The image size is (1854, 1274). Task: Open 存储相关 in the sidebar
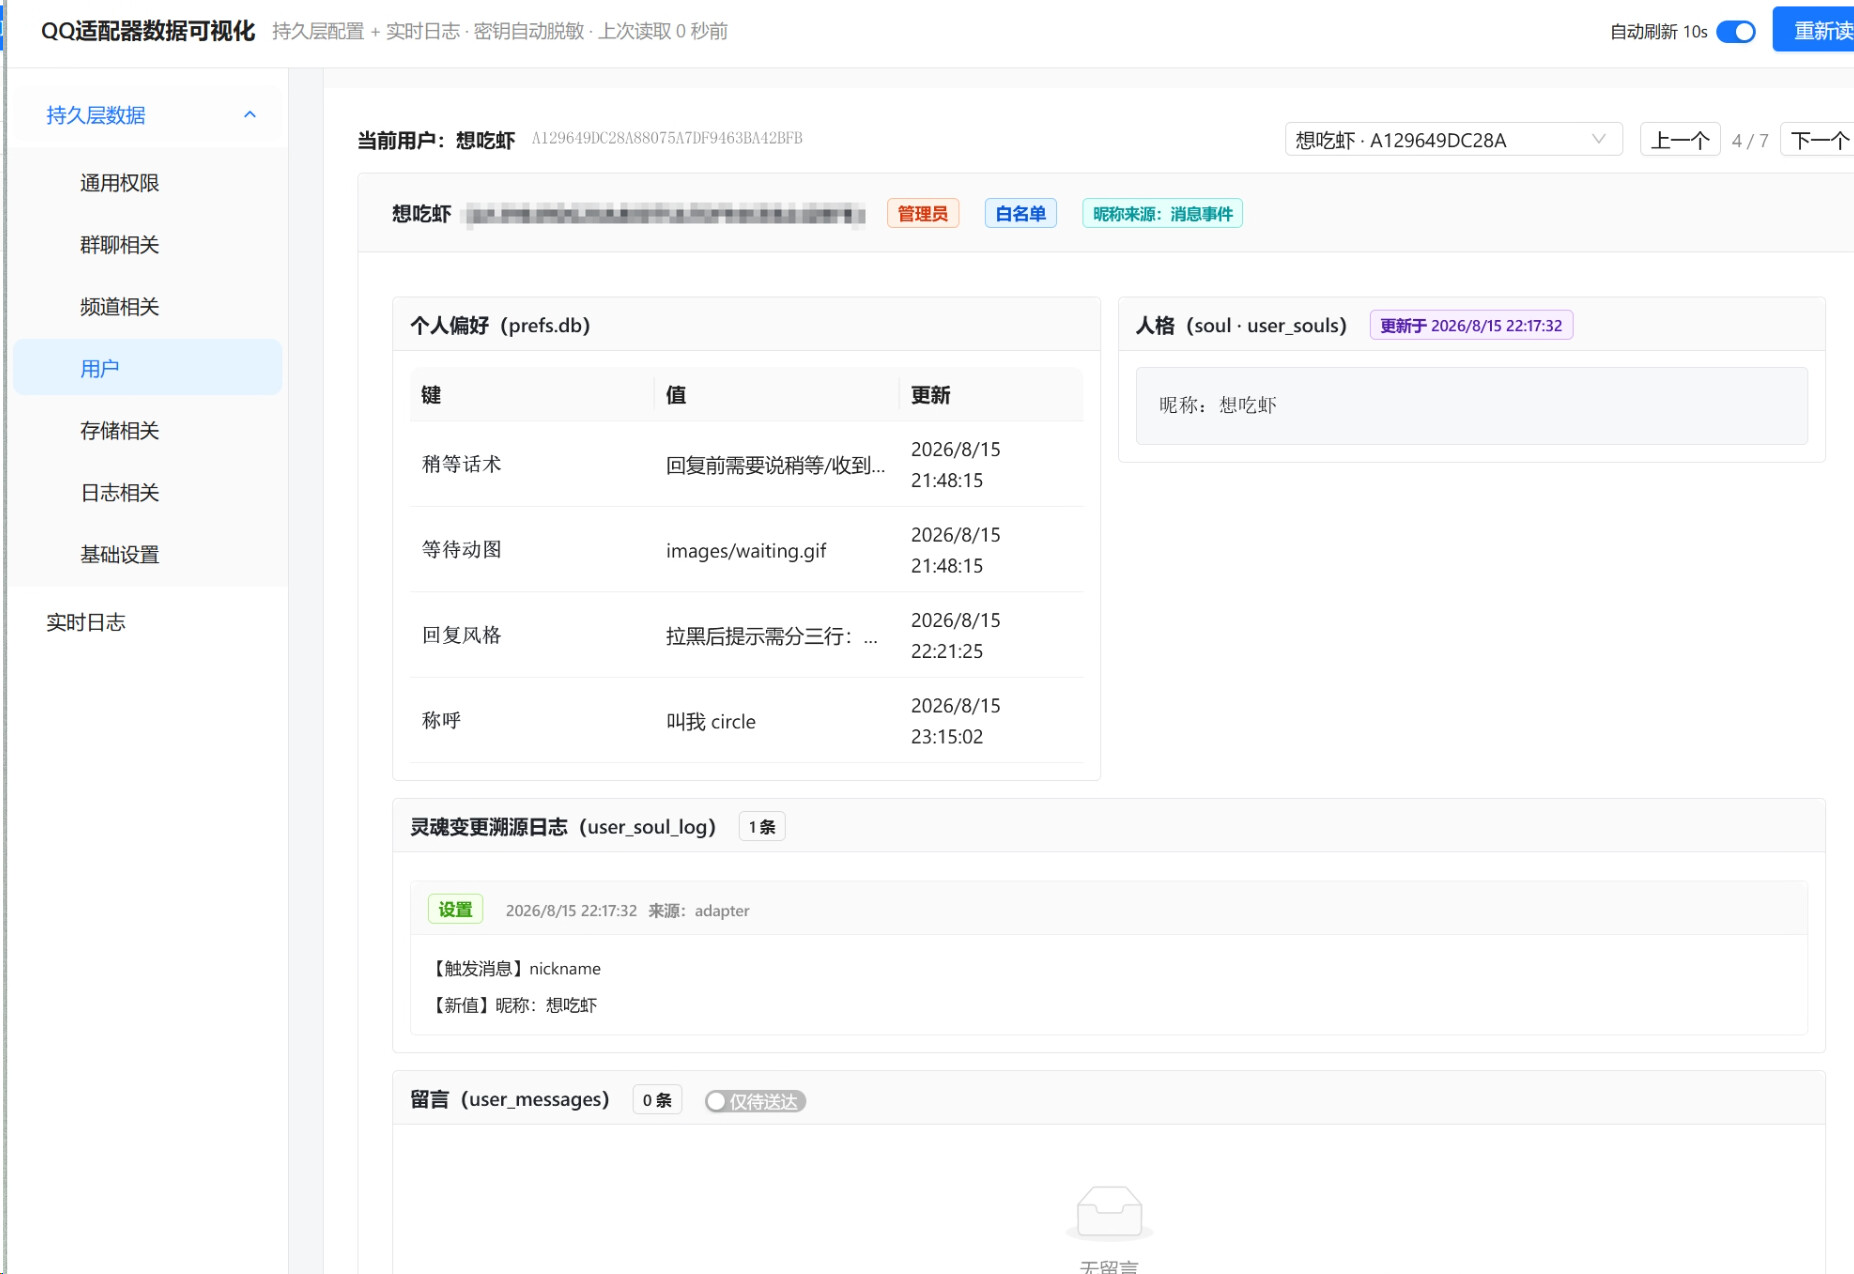(x=148, y=431)
